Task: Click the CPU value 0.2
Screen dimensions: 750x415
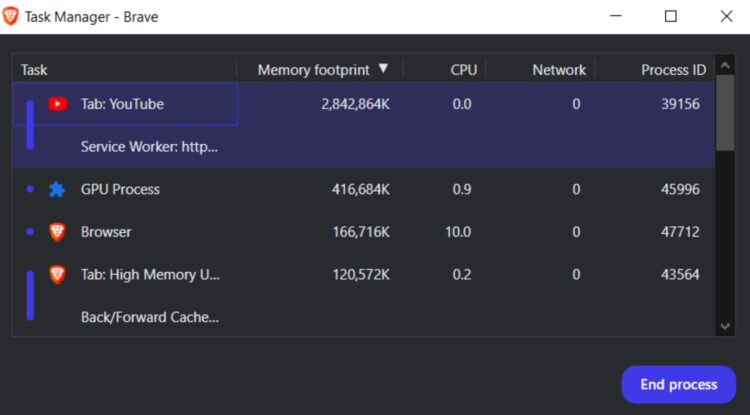Action: [462, 275]
